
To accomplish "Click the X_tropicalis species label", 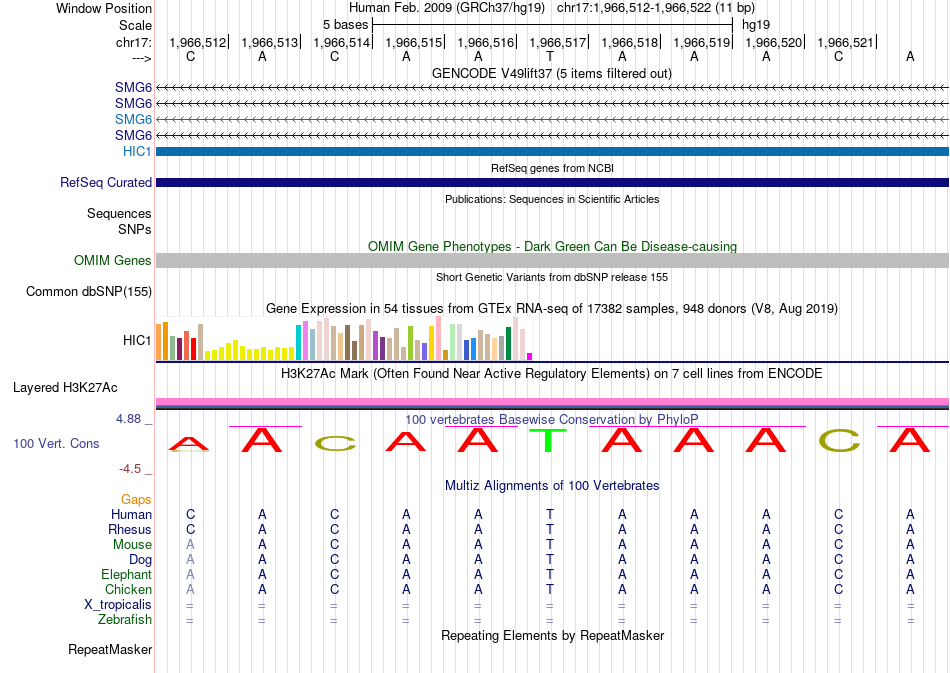I will point(118,605).
